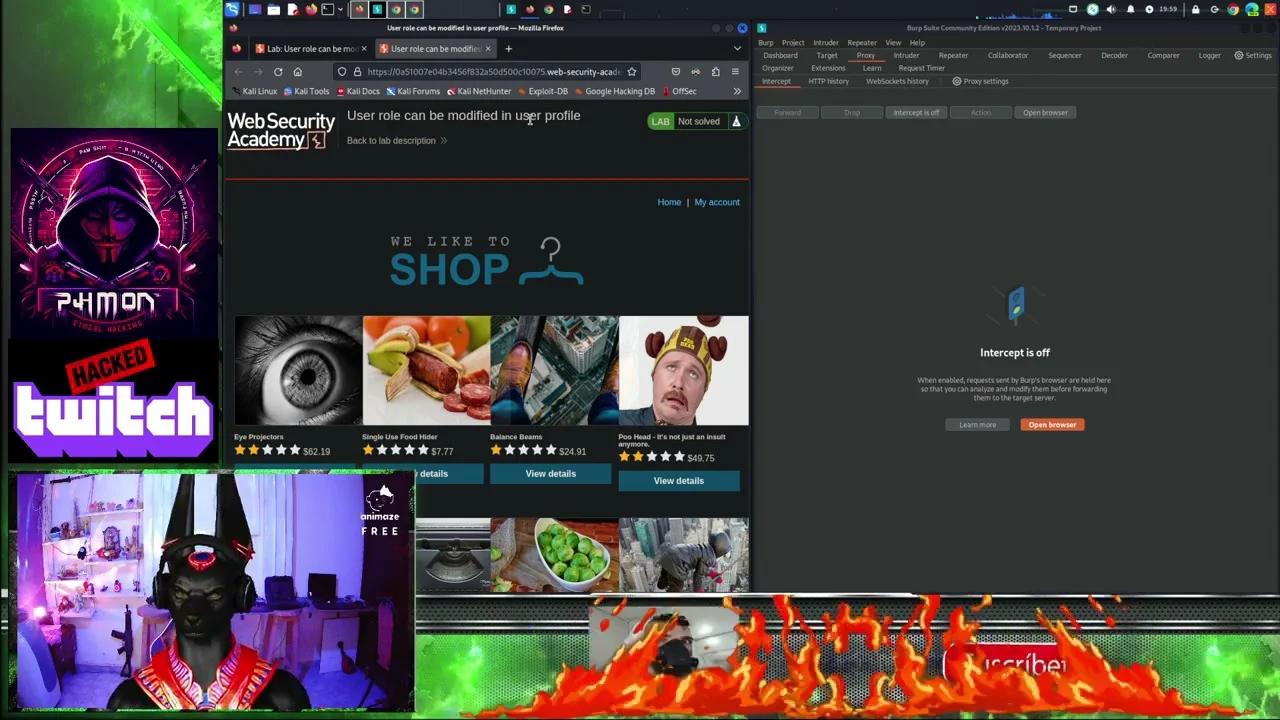This screenshot has width=1280, height=720.
Task: Click the orange Open browser button
Action: point(1052,425)
